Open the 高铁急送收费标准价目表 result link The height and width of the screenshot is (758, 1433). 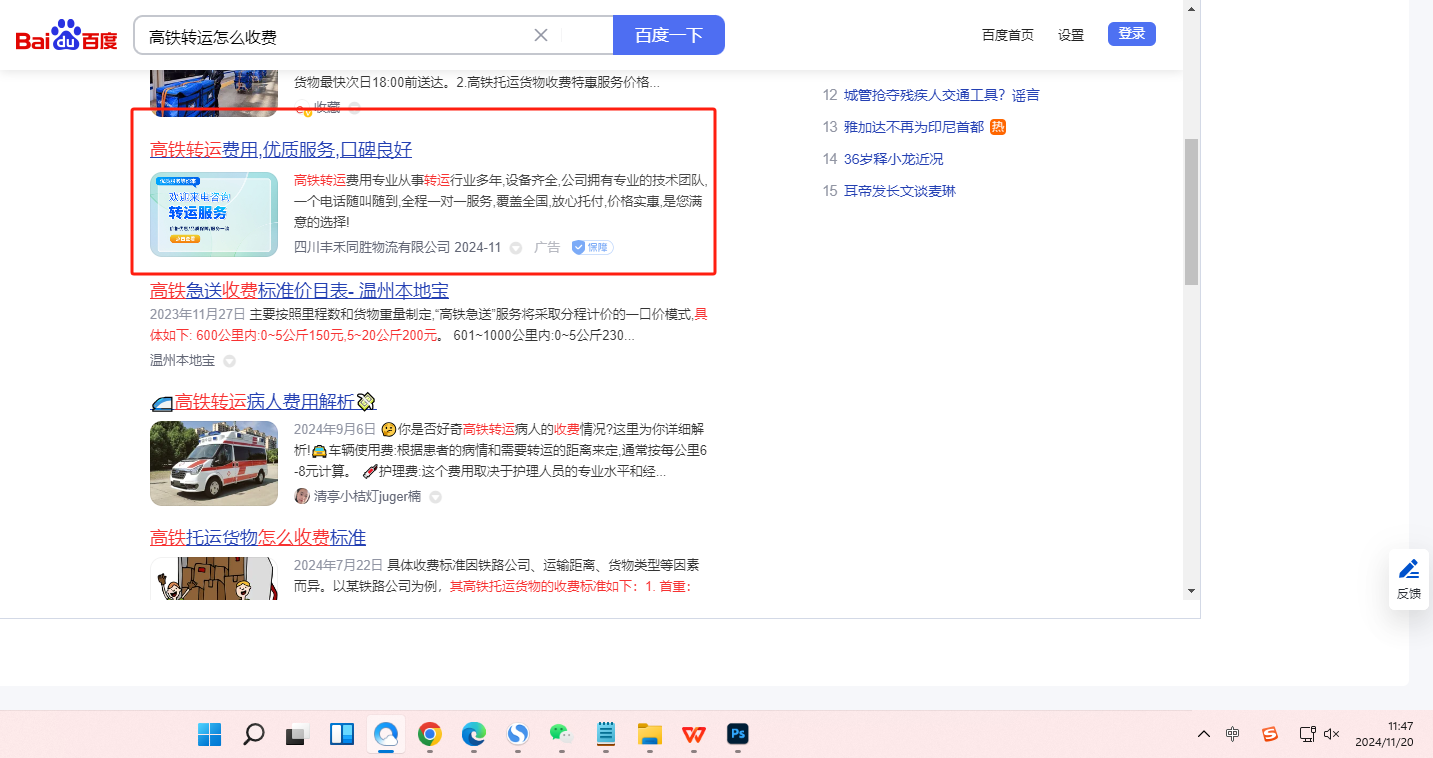click(x=299, y=291)
